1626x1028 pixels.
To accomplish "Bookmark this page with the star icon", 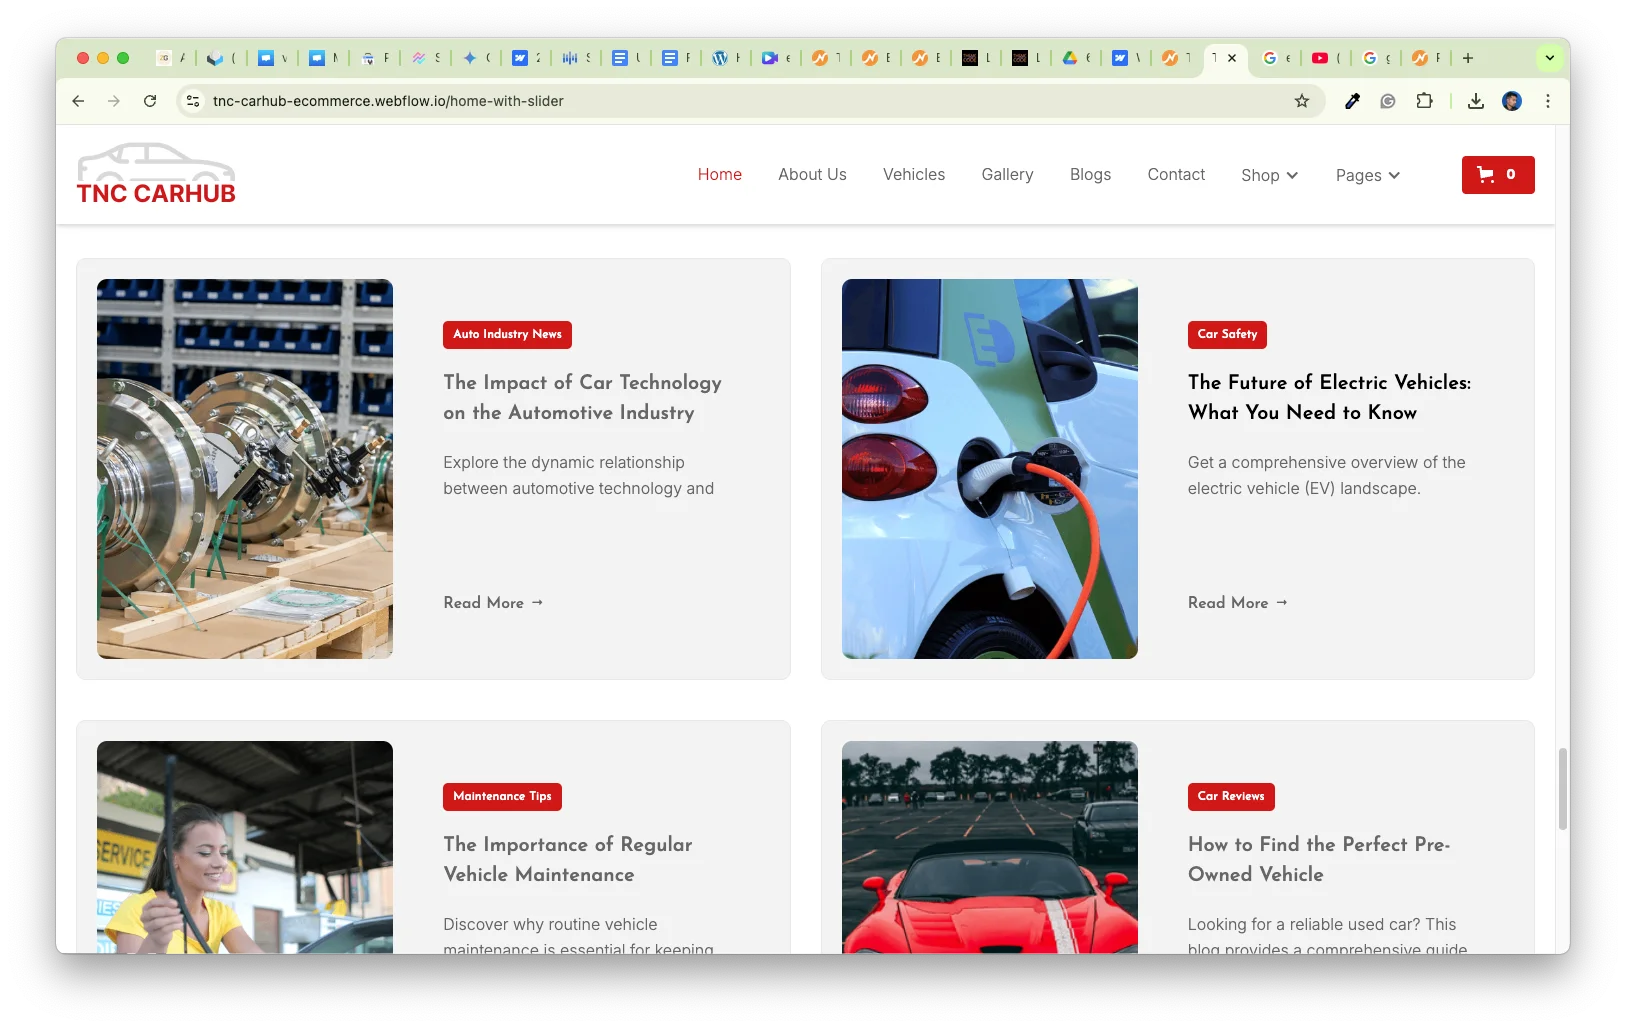I will [x=1301, y=101].
